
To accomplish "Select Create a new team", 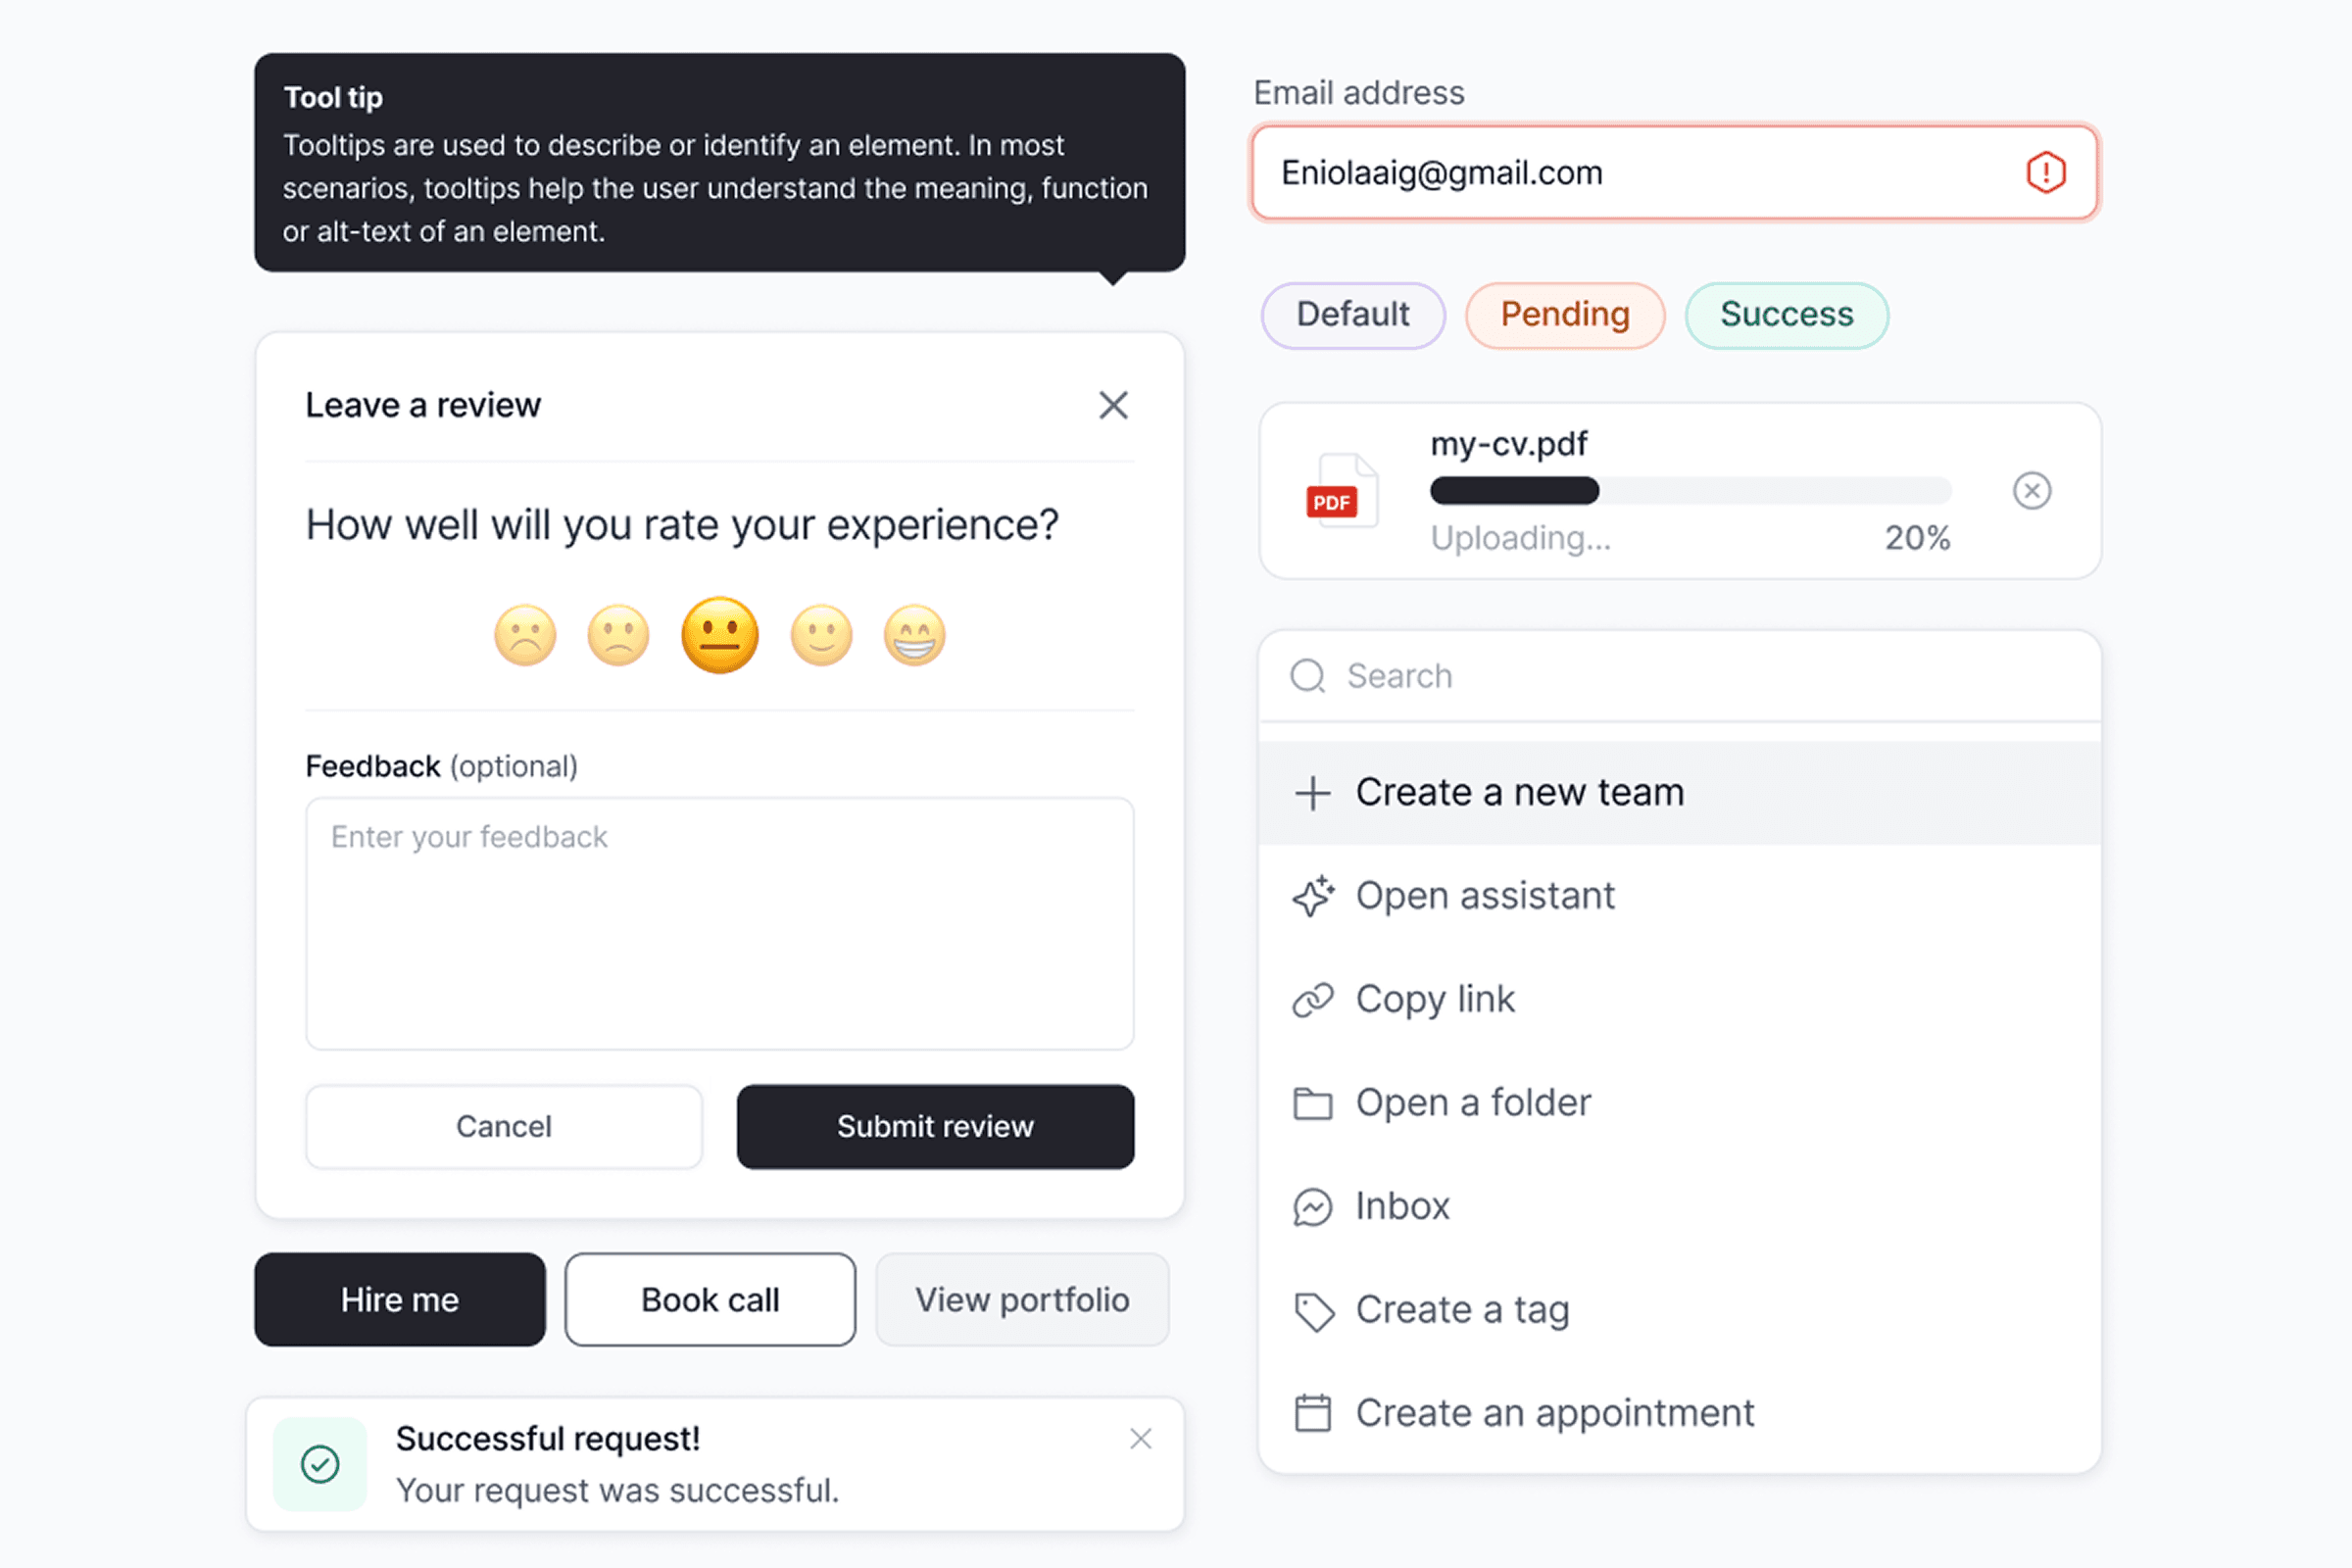I will pyautogui.click(x=1518, y=792).
